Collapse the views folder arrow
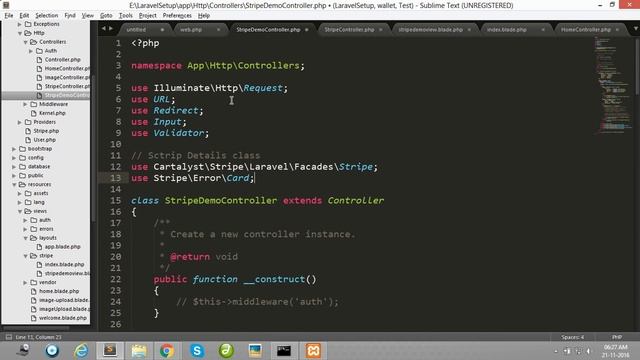The image size is (640, 360). tap(20, 211)
